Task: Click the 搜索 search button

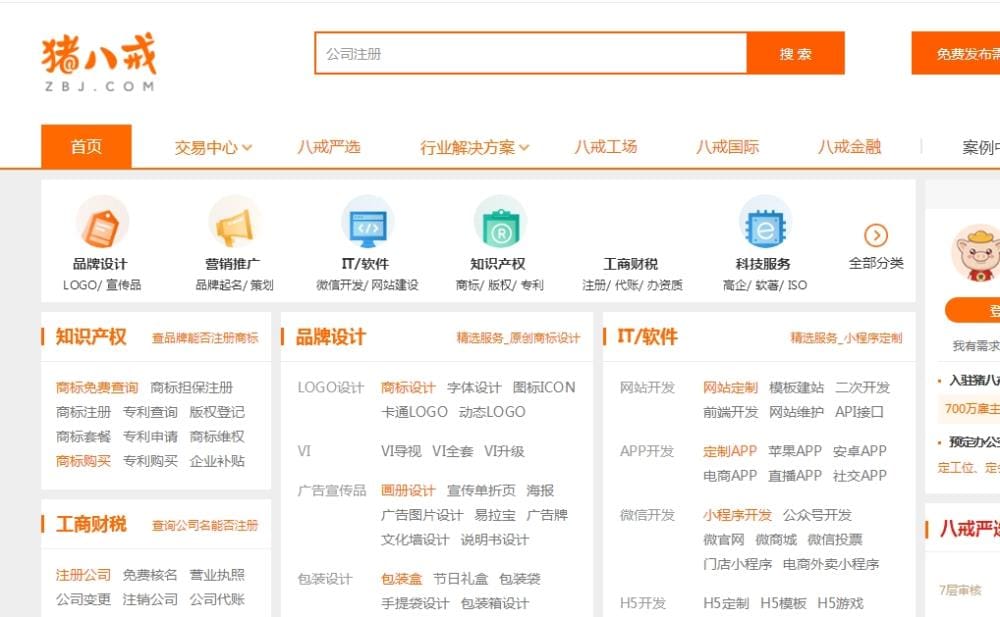Action: click(794, 53)
